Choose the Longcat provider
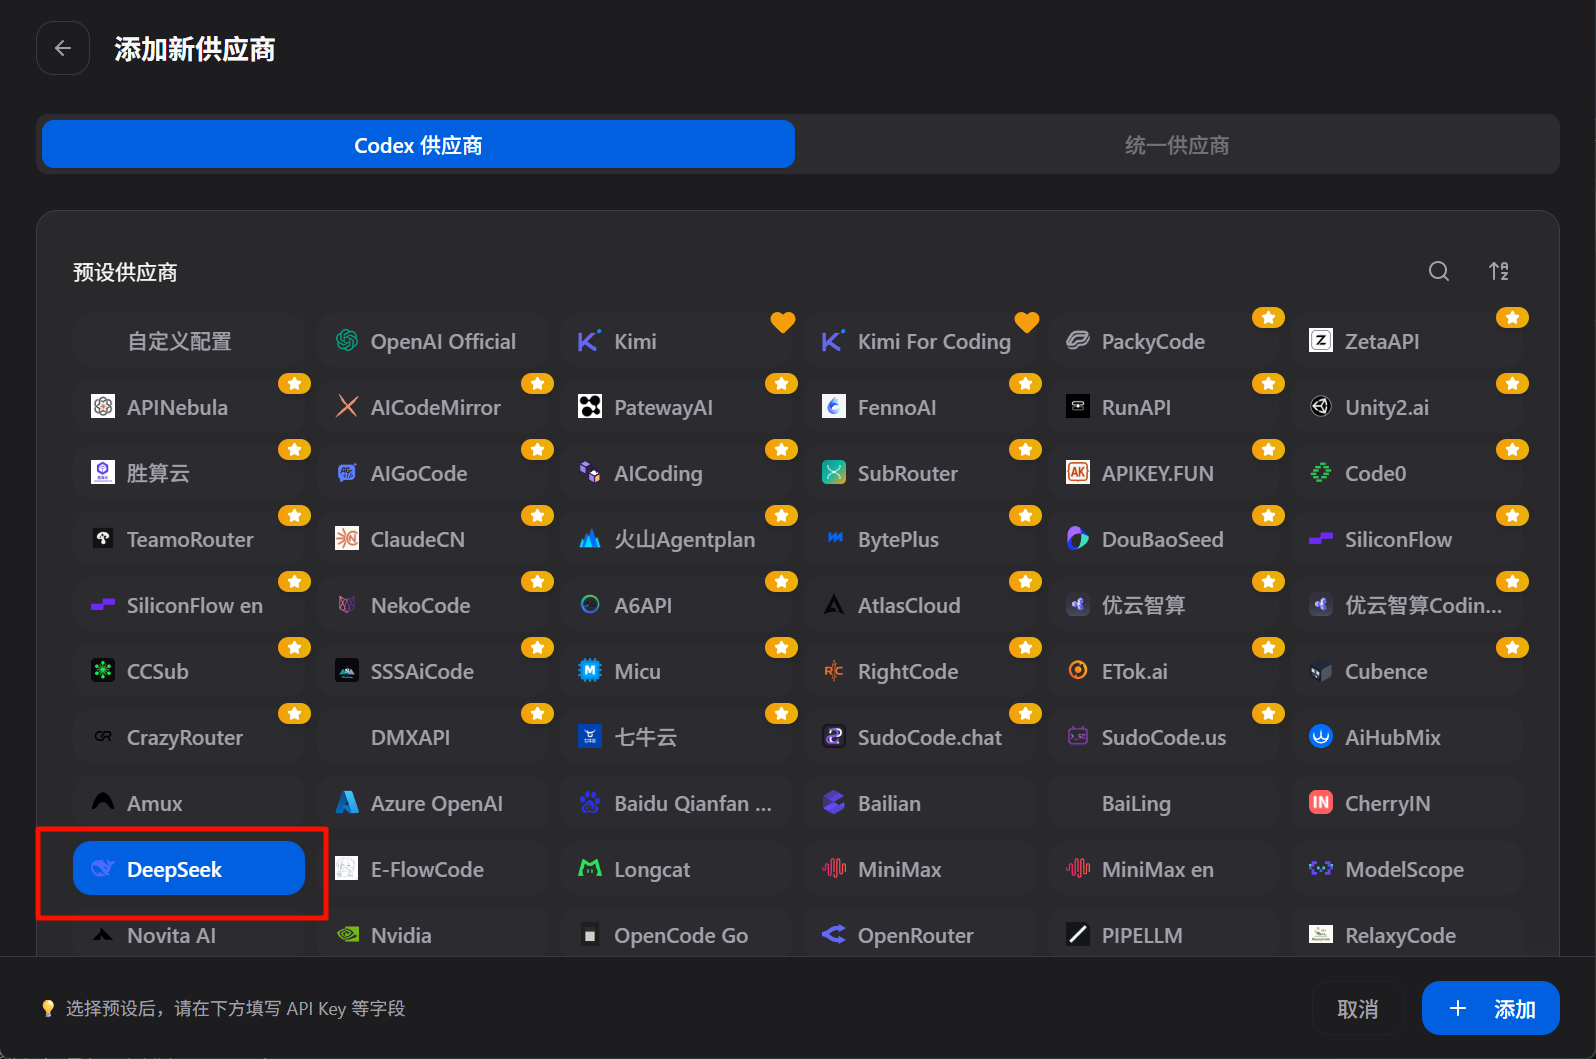This screenshot has height=1059, width=1596. point(676,870)
